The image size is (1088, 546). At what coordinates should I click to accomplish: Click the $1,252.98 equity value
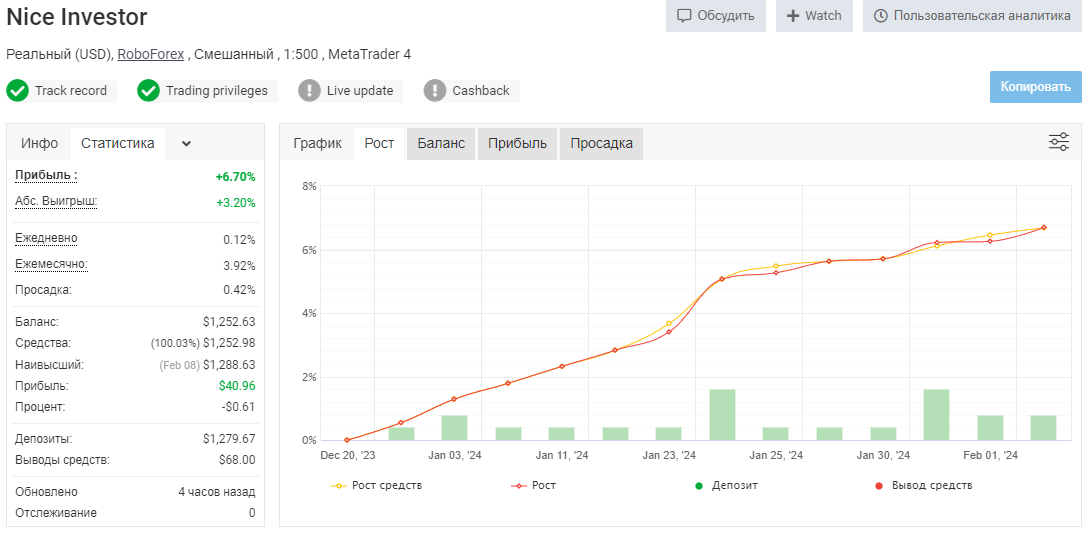[229, 343]
